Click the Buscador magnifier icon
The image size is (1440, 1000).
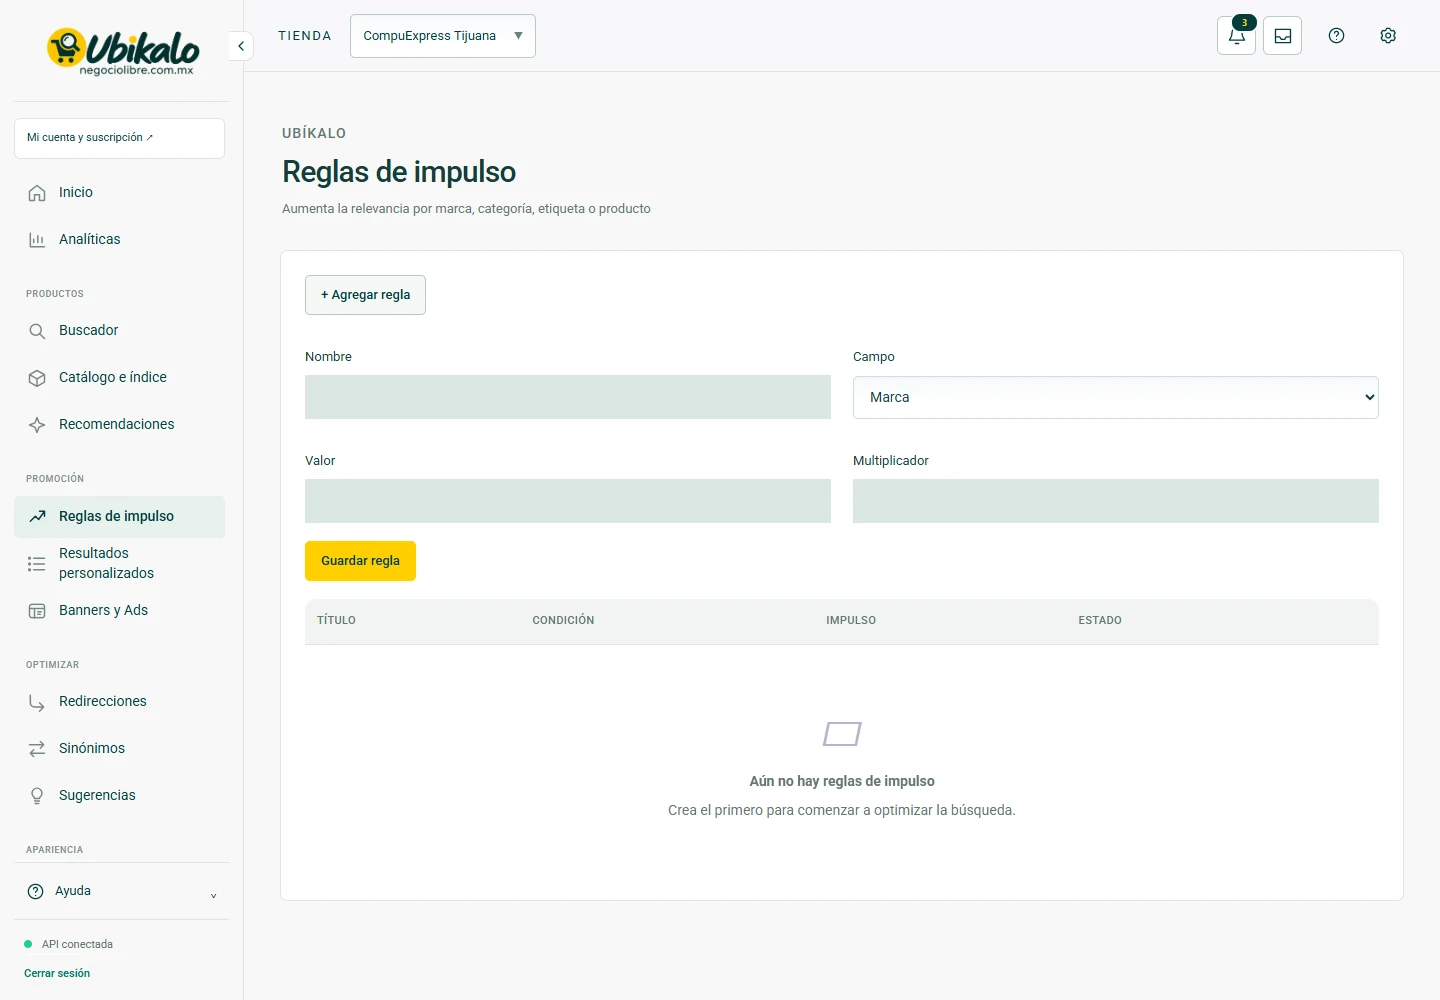[37, 331]
